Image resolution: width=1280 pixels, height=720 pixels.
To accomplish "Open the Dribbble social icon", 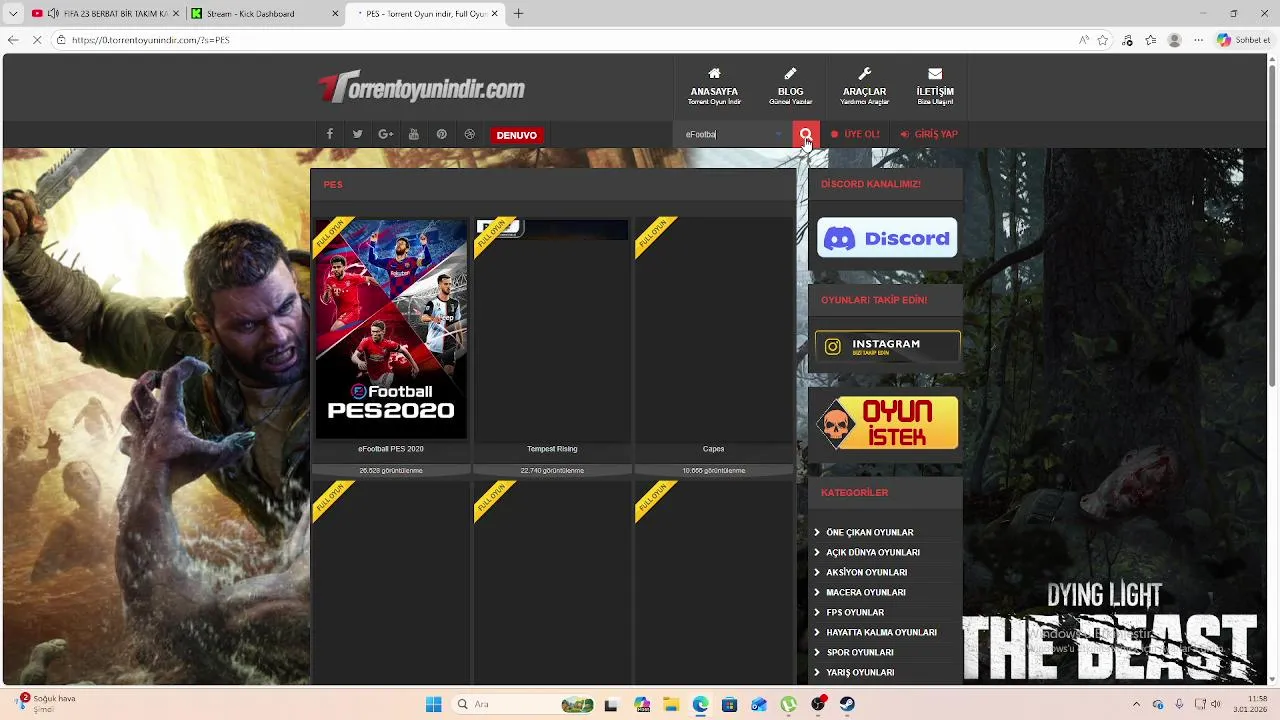I will point(469,134).
